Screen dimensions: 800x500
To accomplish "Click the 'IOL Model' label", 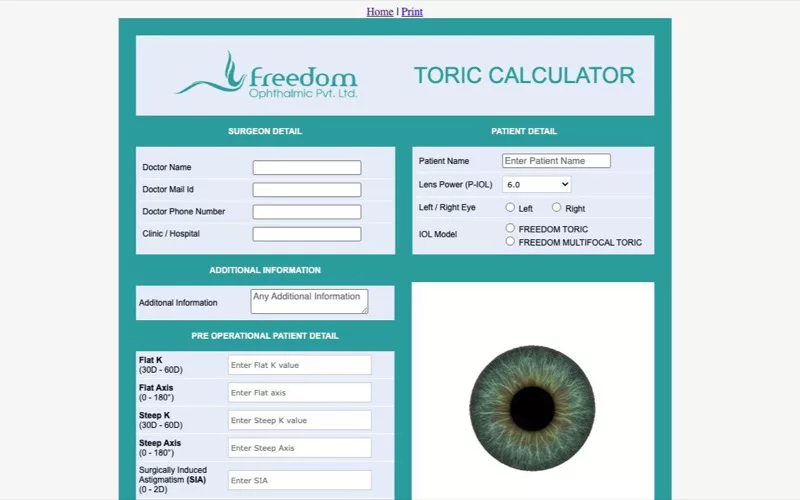I will click(438, 234).
